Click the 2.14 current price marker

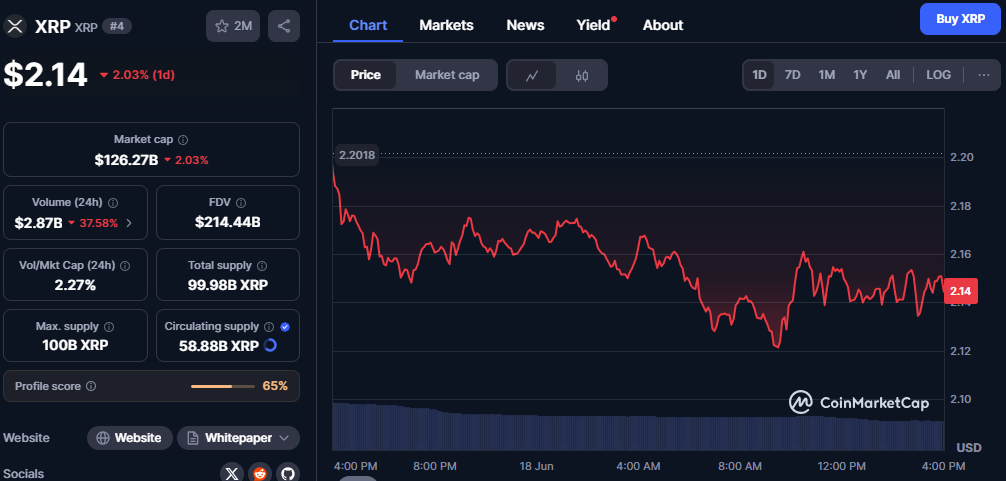[960, 291]
